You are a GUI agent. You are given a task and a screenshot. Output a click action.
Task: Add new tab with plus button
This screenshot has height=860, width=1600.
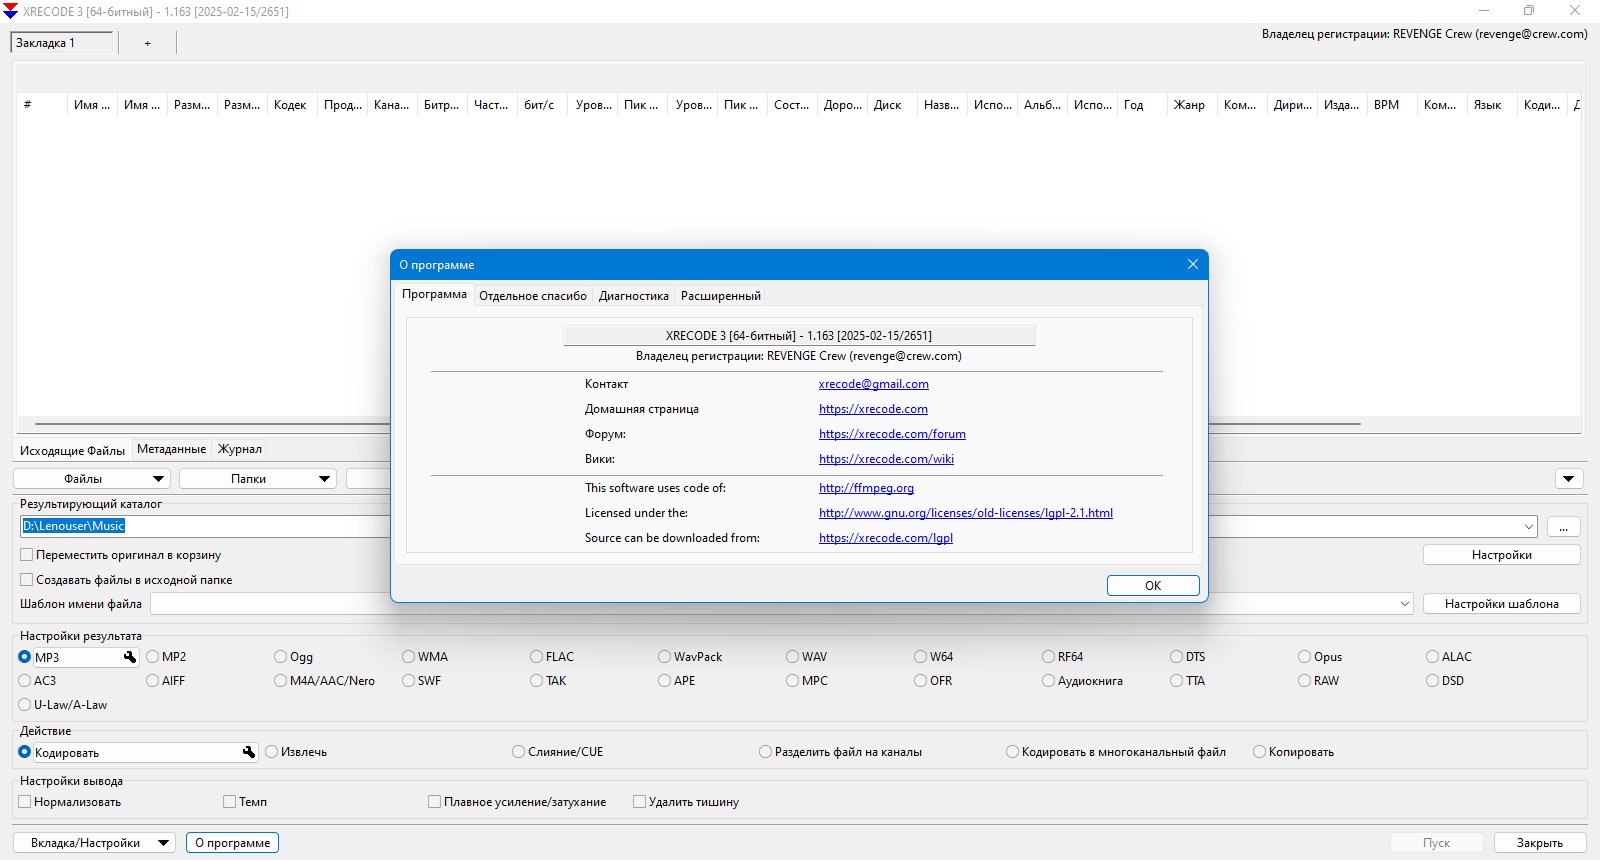point(147,43)
